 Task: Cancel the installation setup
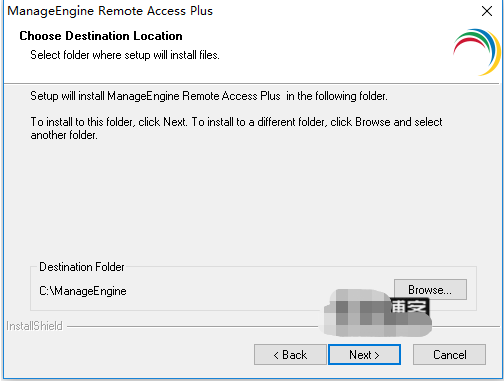(x=449, y=355)
